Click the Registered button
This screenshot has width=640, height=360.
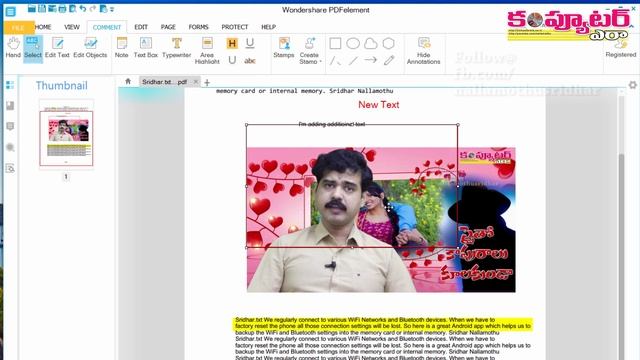620,49
